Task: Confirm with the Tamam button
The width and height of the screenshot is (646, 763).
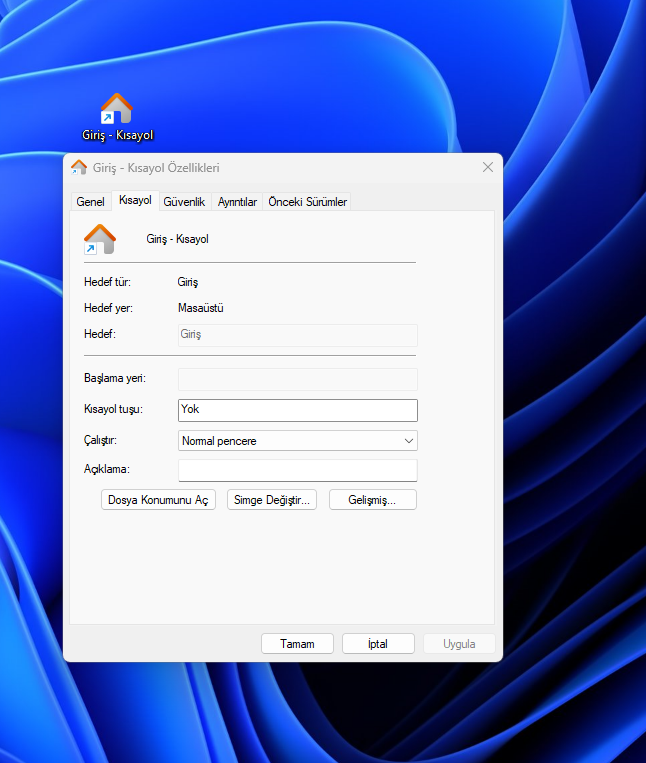Action: [x=297, y=644]
